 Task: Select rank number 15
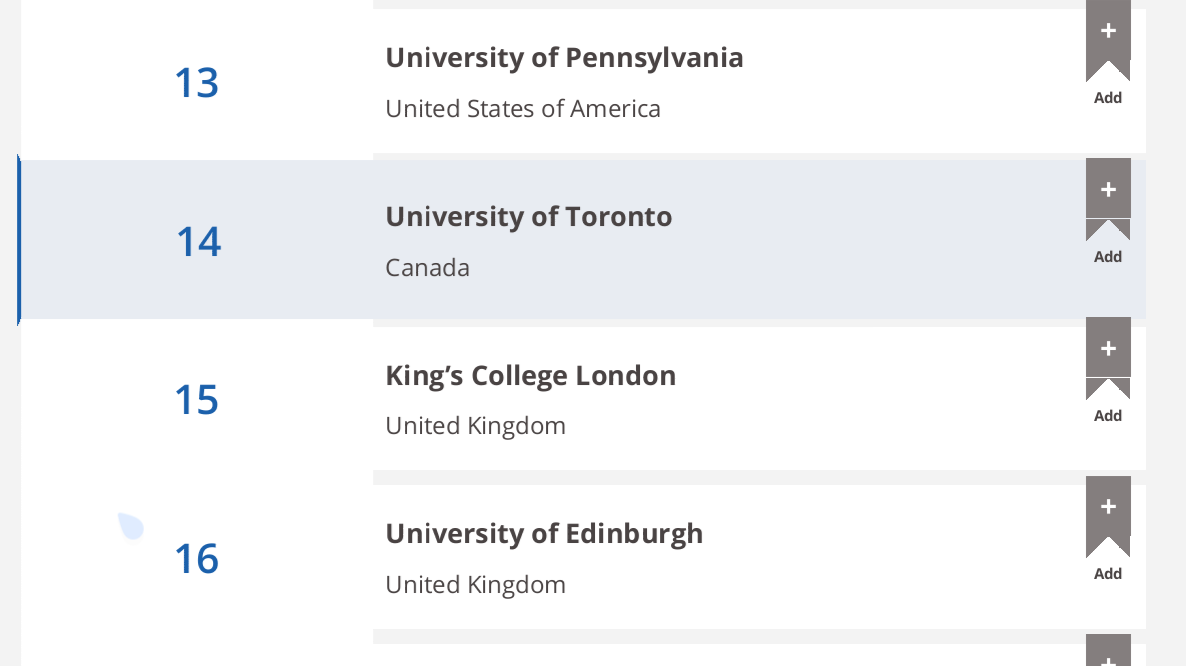click(197, 400)
